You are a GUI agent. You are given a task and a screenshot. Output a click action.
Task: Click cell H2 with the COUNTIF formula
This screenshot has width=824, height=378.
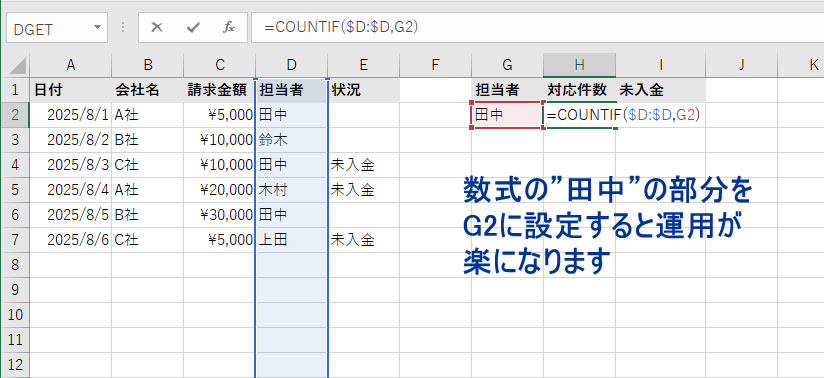pos(579,115)
